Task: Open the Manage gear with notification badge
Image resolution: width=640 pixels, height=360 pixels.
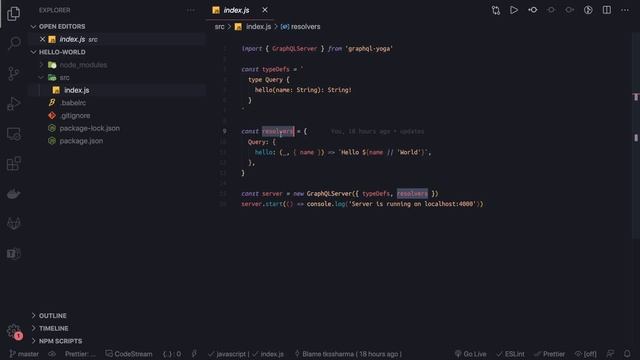Action: (14, 331)
